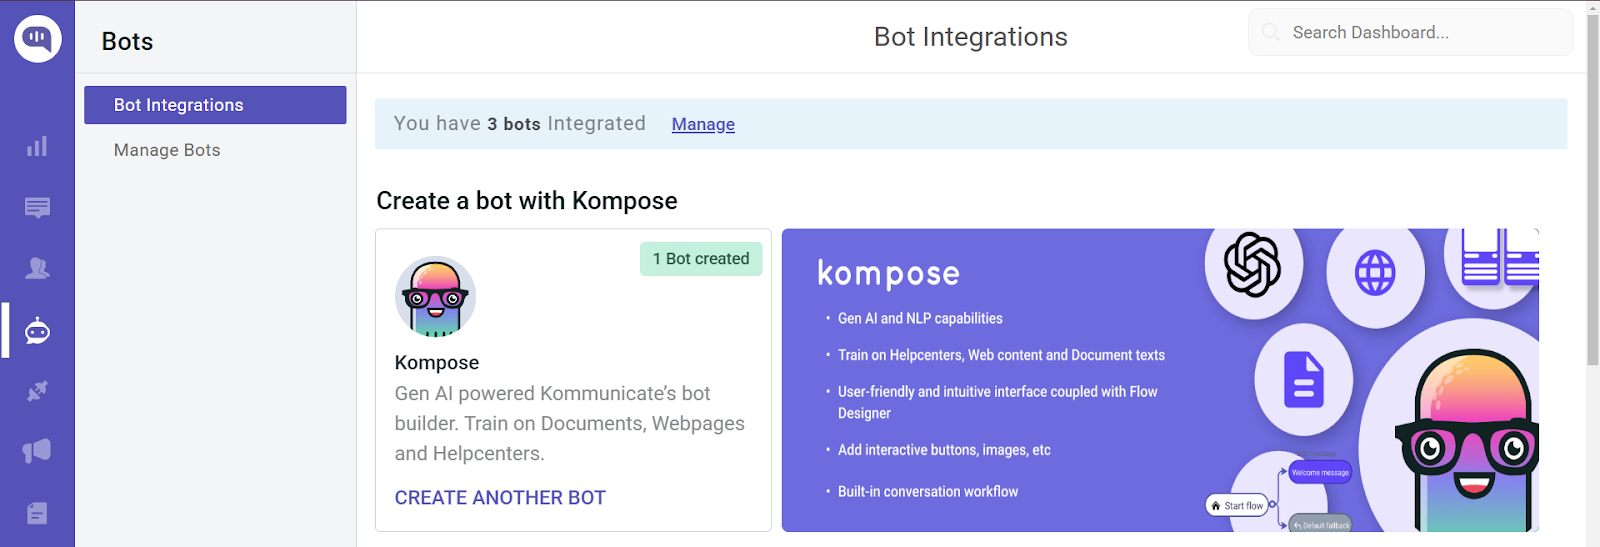Click the kompose banner title

coord(888,273)
